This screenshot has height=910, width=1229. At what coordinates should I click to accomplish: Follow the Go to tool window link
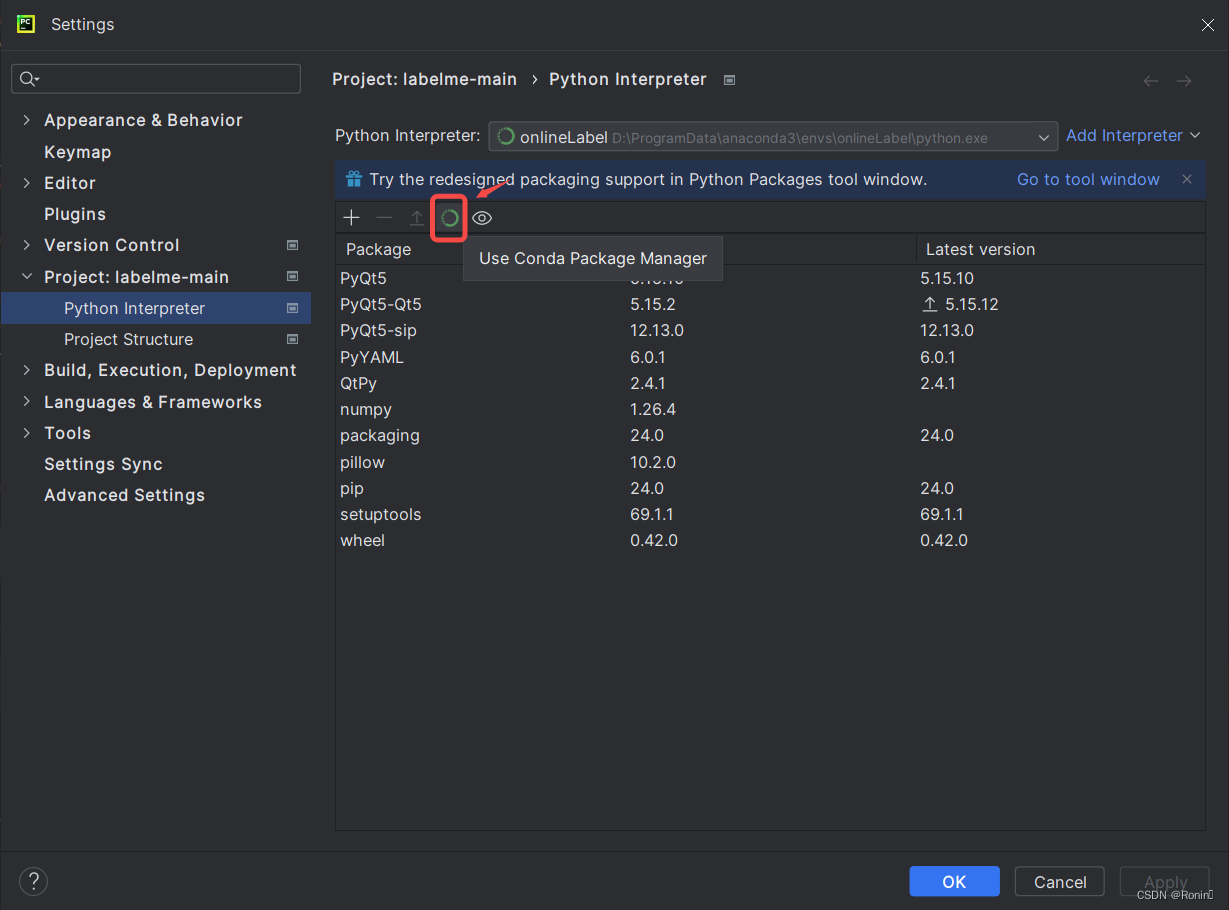[1088, 180]
